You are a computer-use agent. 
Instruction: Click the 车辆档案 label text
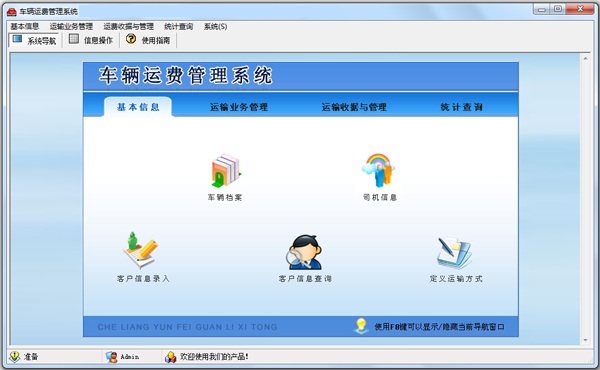click(225, 197)
